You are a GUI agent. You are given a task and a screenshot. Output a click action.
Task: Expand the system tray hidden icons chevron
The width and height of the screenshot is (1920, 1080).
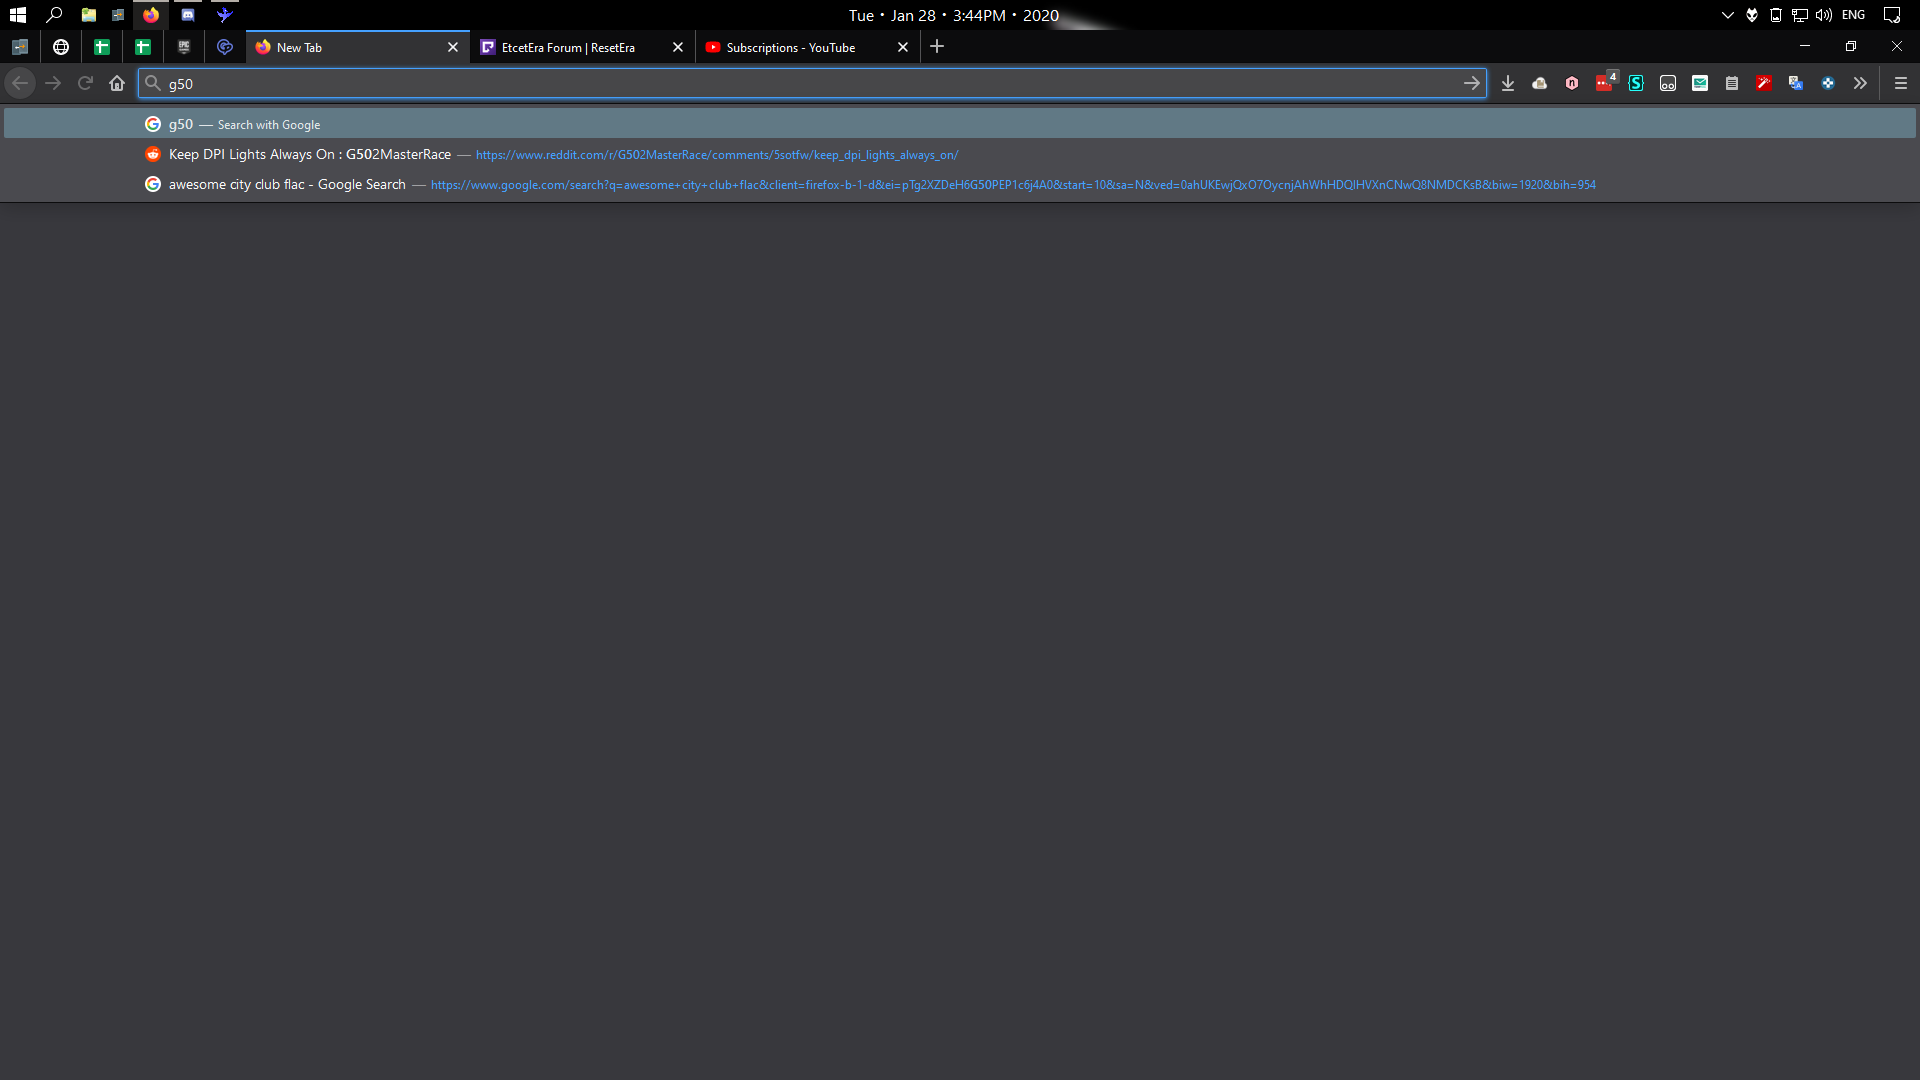click(1727, 15)
